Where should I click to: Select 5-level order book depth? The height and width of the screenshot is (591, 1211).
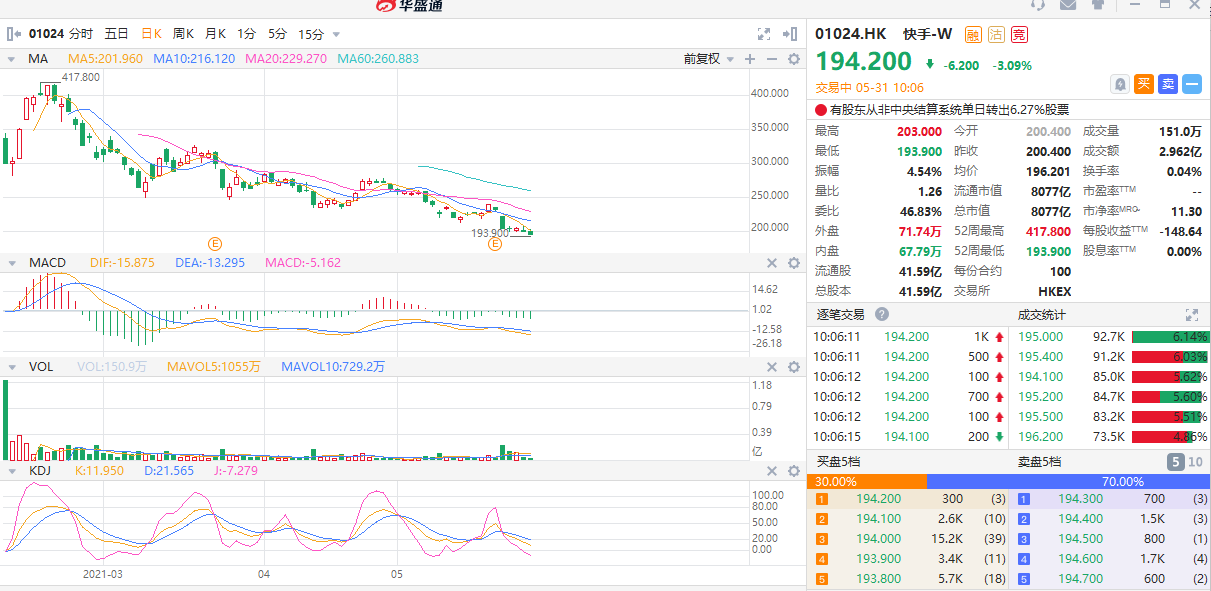1176,462
